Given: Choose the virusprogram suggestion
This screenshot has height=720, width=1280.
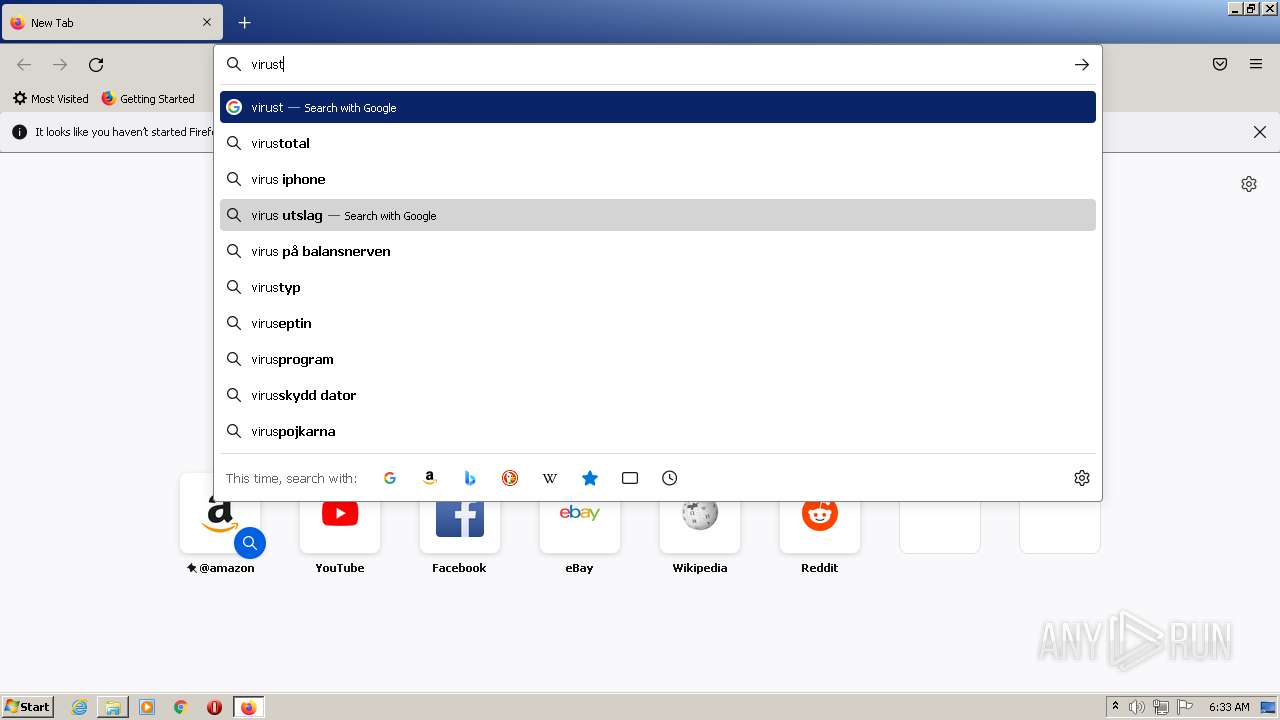Looking at the screenshot, I should tap(658, 359).
